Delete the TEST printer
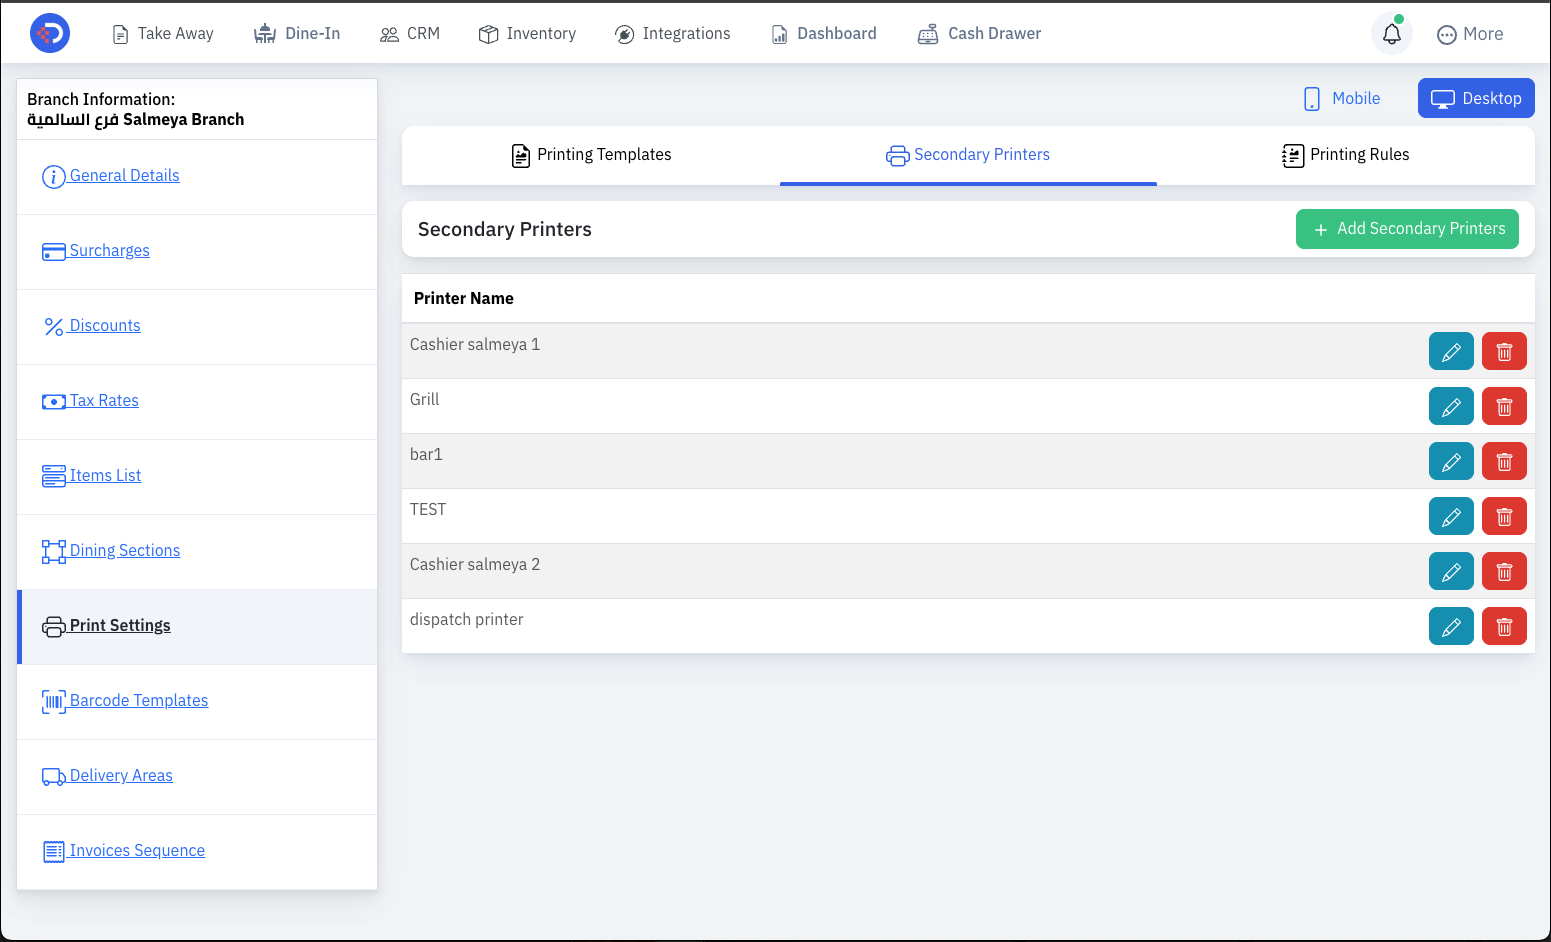The width and height of the screenshot is (1551, 942). (1504, 516)
